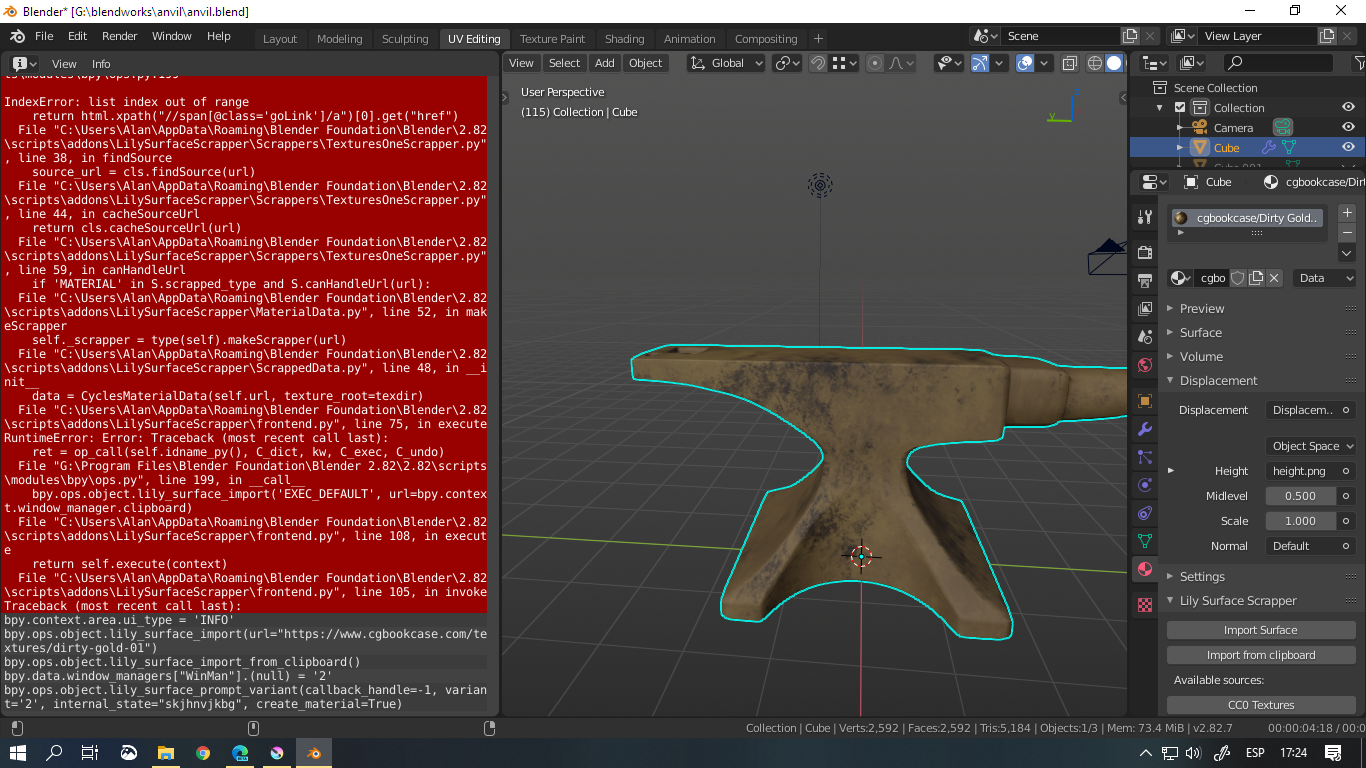Open the Physics Properties tab
The image size is (1366, 768).
1144,484
